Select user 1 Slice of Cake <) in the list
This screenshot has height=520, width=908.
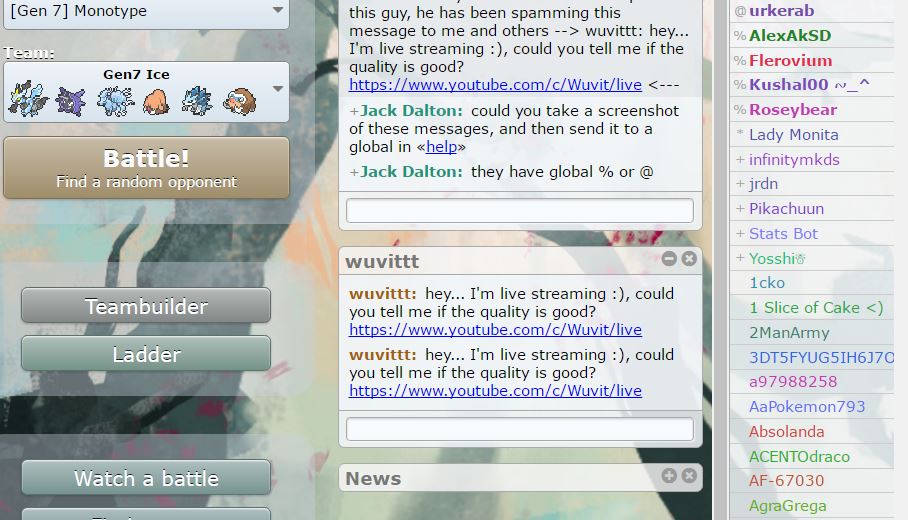(812, 307)
